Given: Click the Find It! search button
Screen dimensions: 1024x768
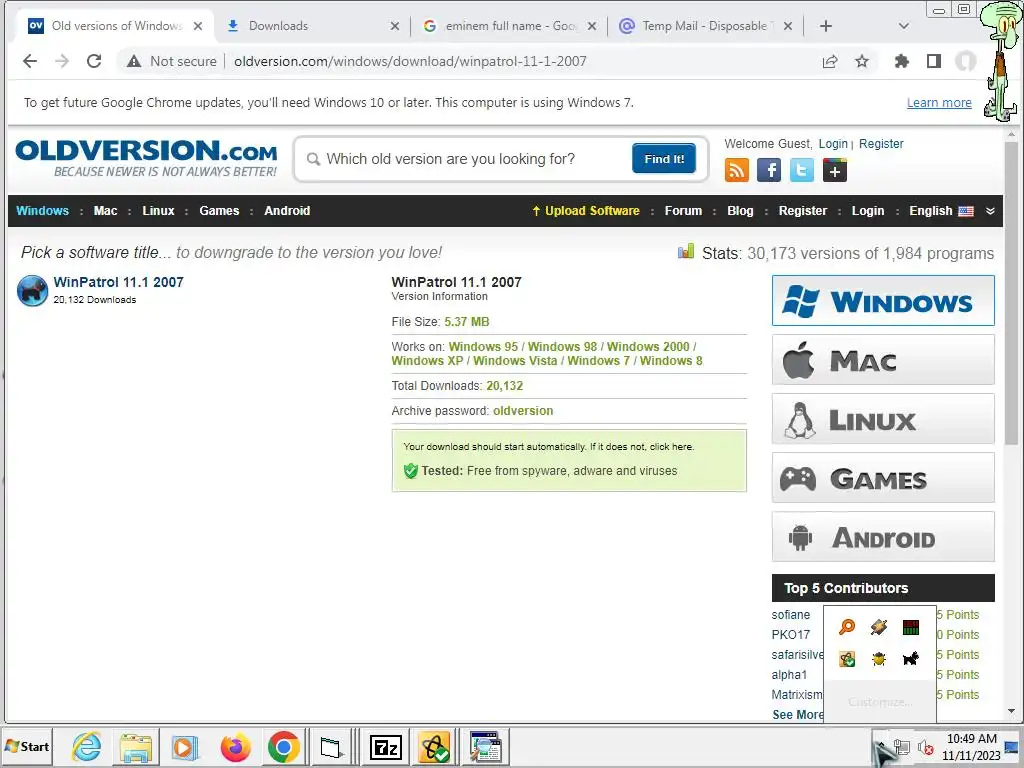Looking at the screenshot, I should pos(664,159).
